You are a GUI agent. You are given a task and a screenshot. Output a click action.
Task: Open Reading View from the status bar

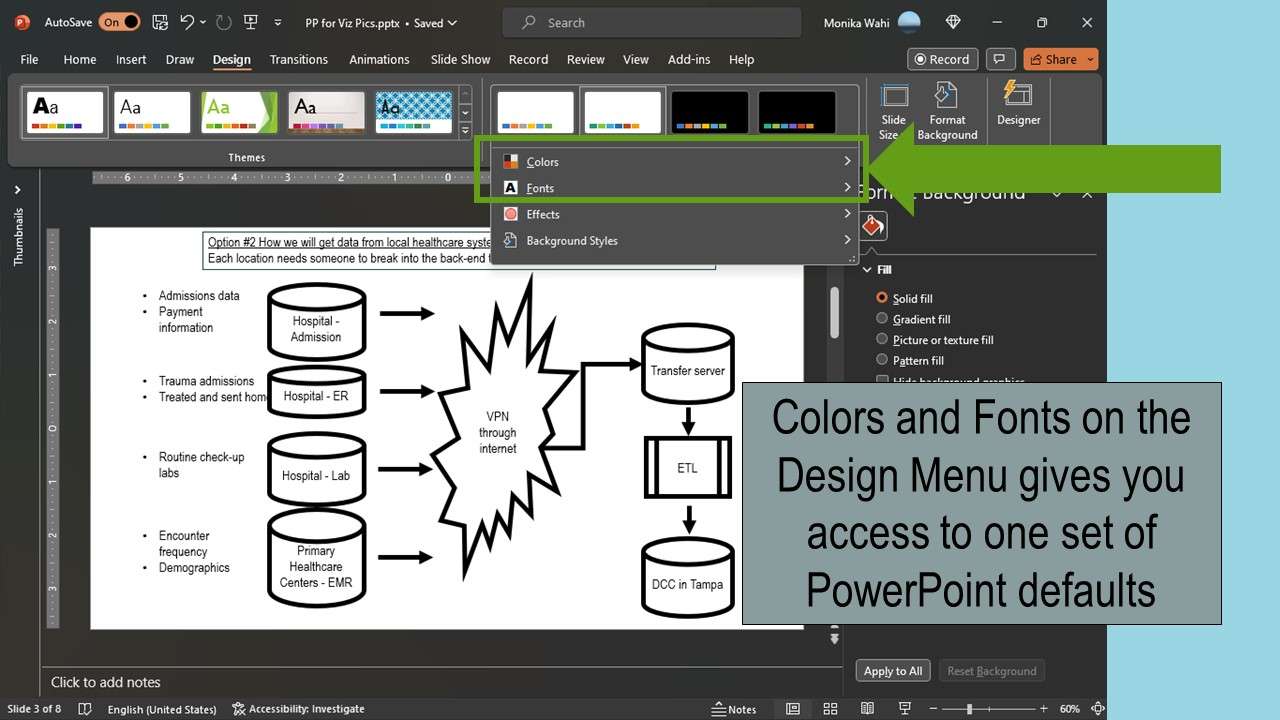(x=868, y=708)
